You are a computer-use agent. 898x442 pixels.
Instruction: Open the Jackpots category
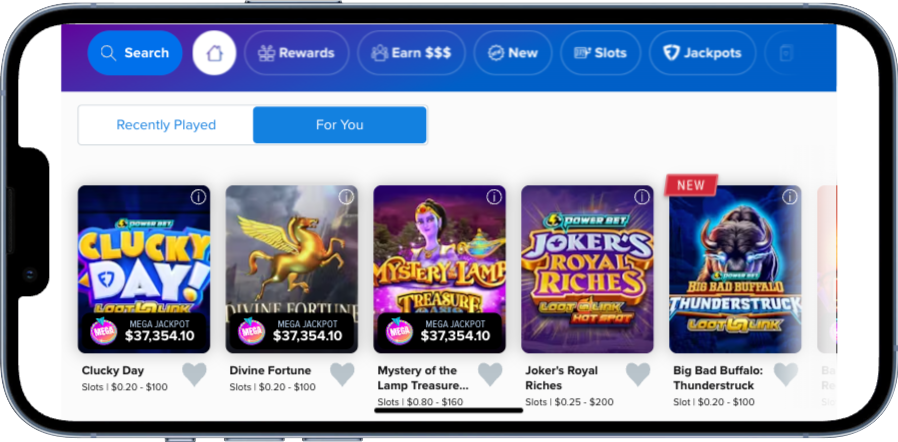[x=702, y=53]
